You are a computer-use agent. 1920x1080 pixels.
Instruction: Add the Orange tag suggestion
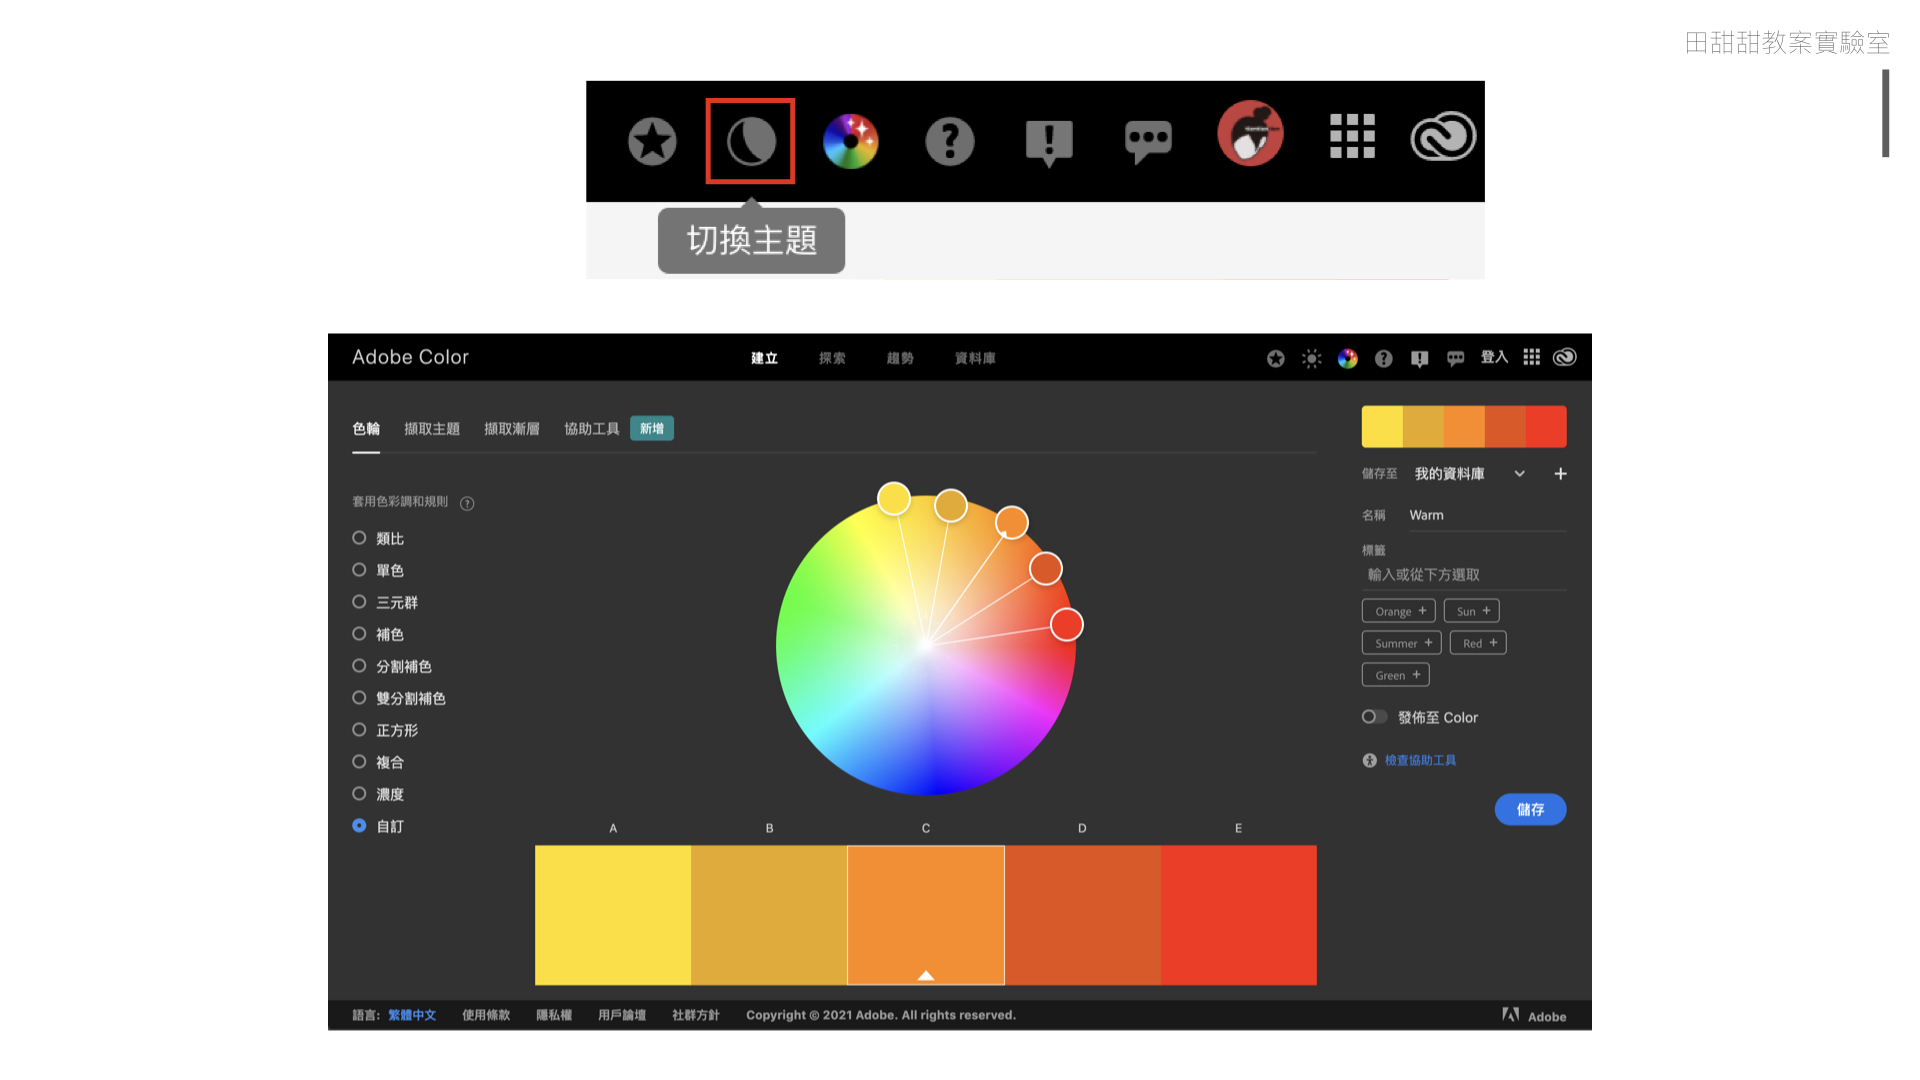tap(1398, 611)
